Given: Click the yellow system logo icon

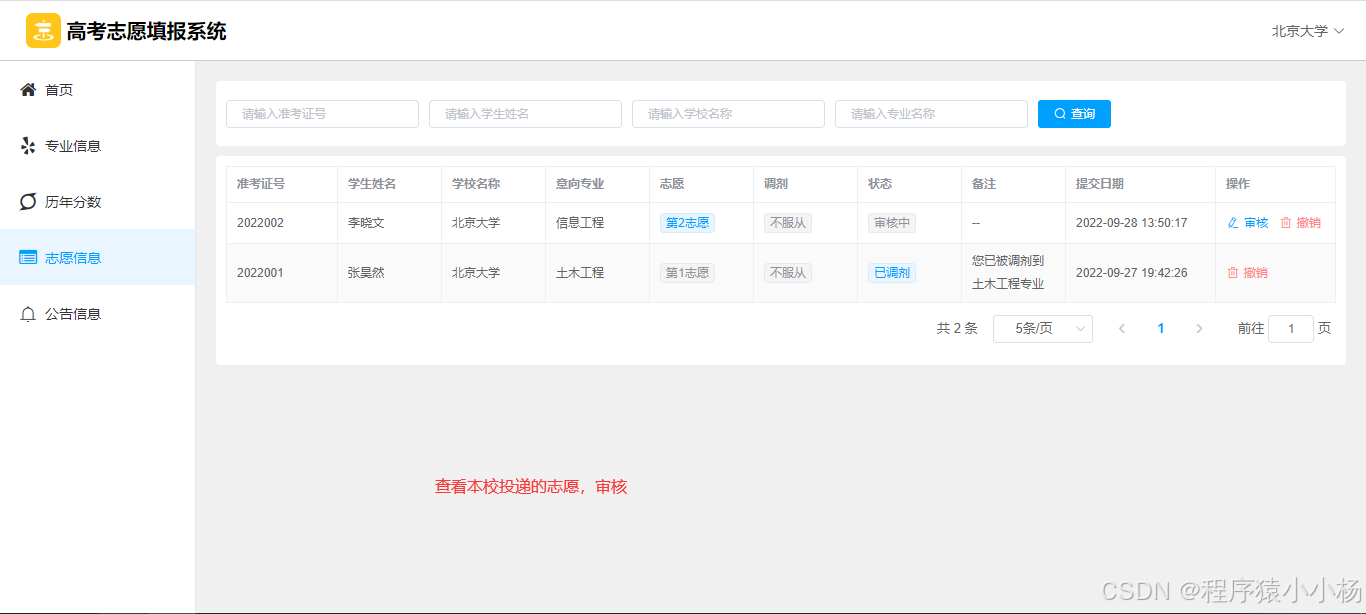Looking at the screenshot, I should (x=43, y=31).
